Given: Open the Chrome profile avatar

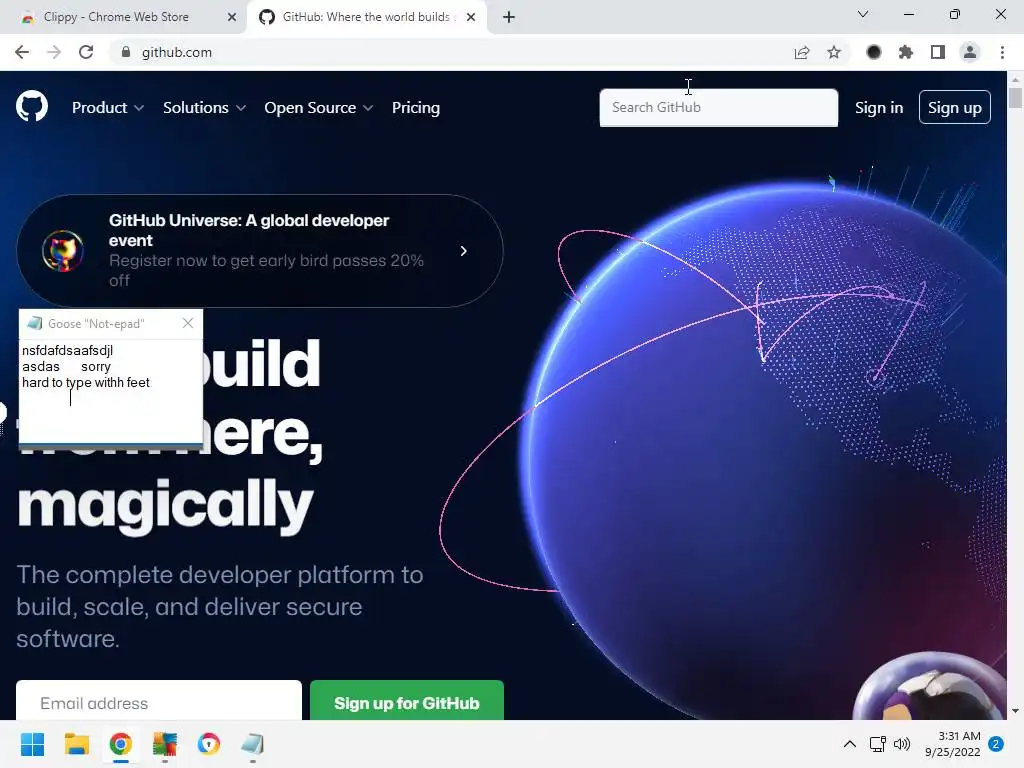Looking at the screenshot, I should point(970,52).
